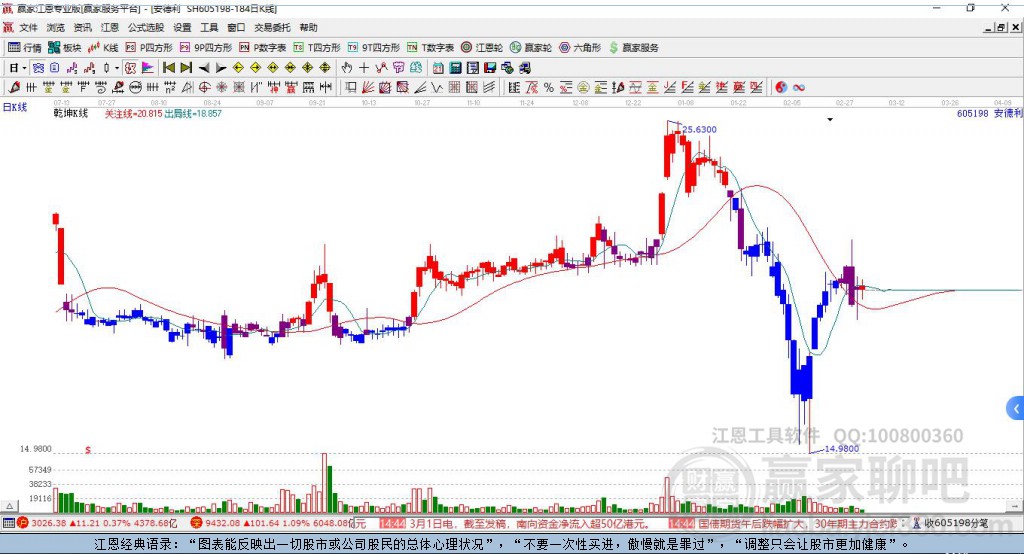Toggle the highlighted blue chart-mode button

(39, 67)
